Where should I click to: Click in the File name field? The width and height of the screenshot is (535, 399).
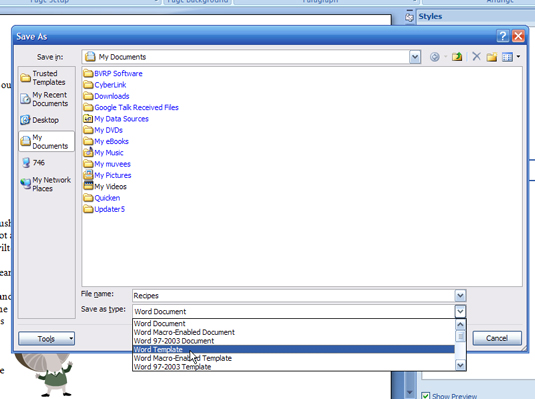[x=293, y=296]
